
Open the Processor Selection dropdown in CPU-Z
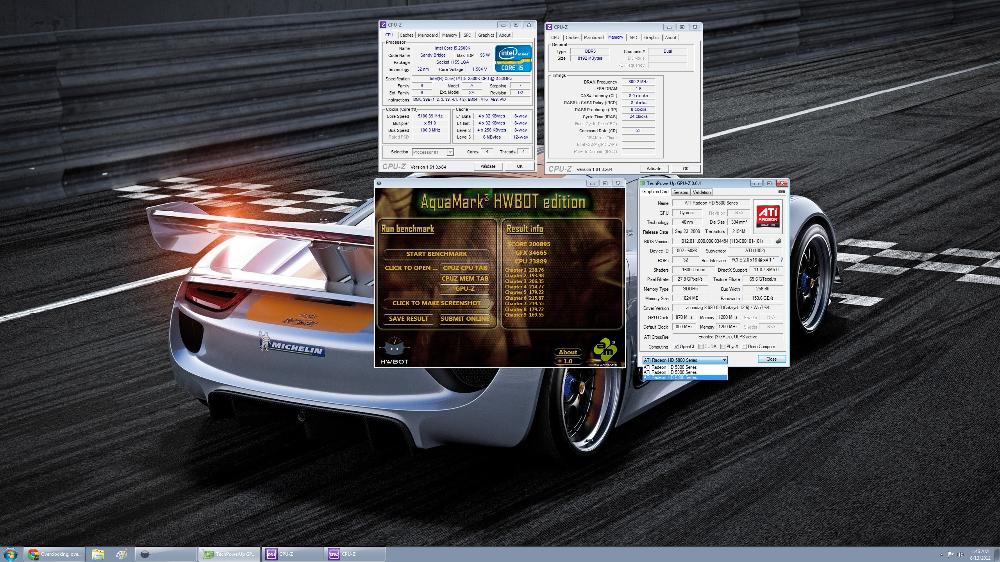coord(432,152)
